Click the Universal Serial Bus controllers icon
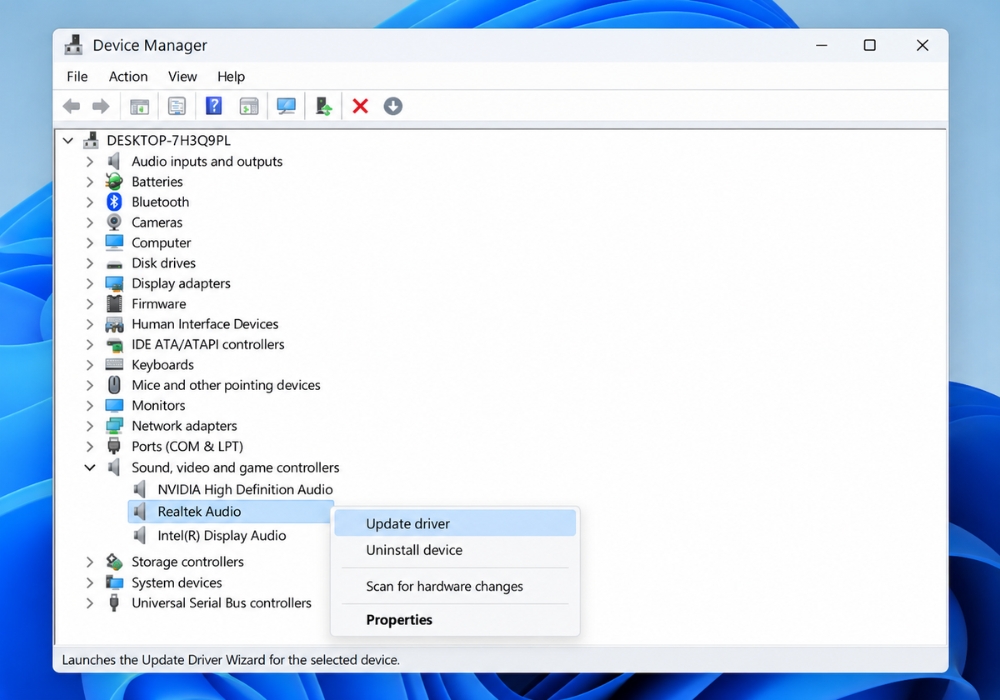 [x=114, y=603]
